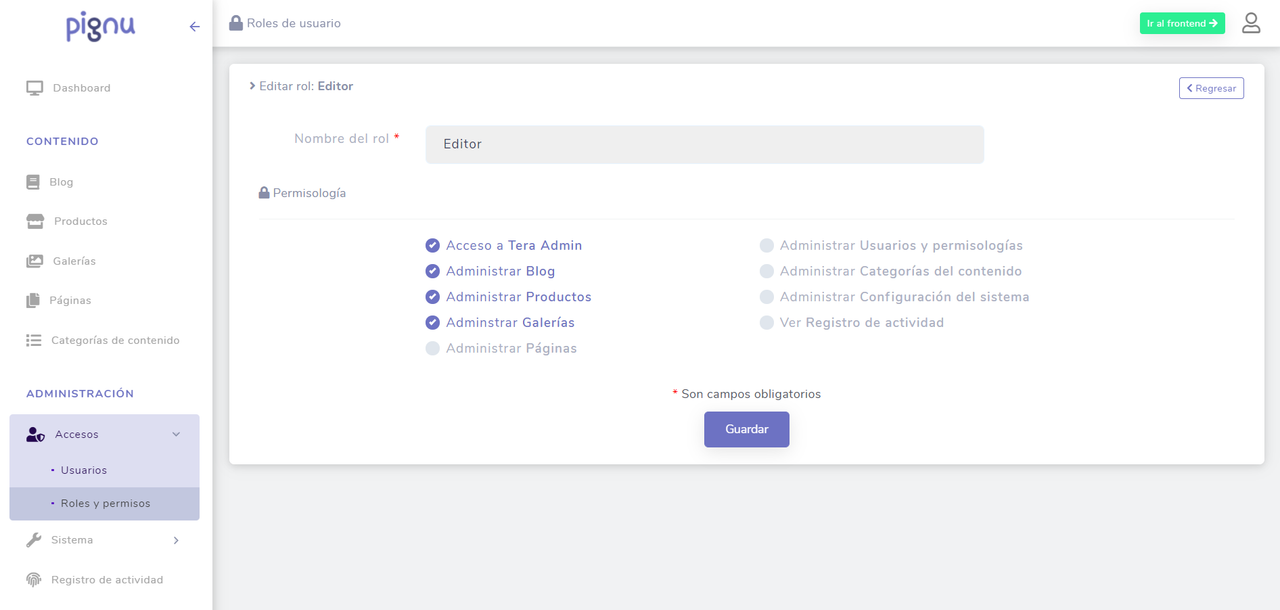Click the Nombre del rol input field
Viewport: 1280px width, 610px height.
tap(704, 144)
